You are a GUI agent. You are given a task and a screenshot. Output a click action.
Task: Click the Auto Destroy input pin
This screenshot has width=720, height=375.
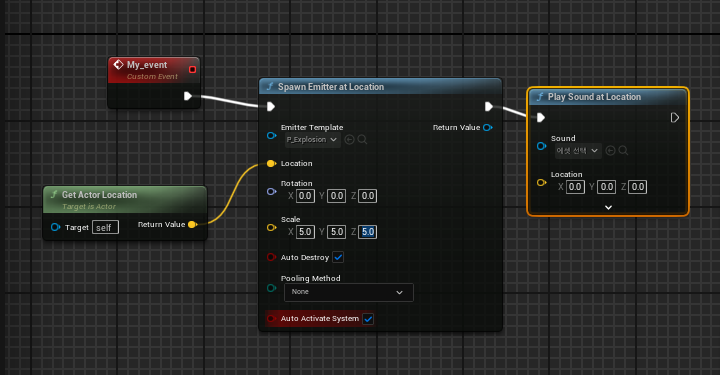click(x=271, y=257)
